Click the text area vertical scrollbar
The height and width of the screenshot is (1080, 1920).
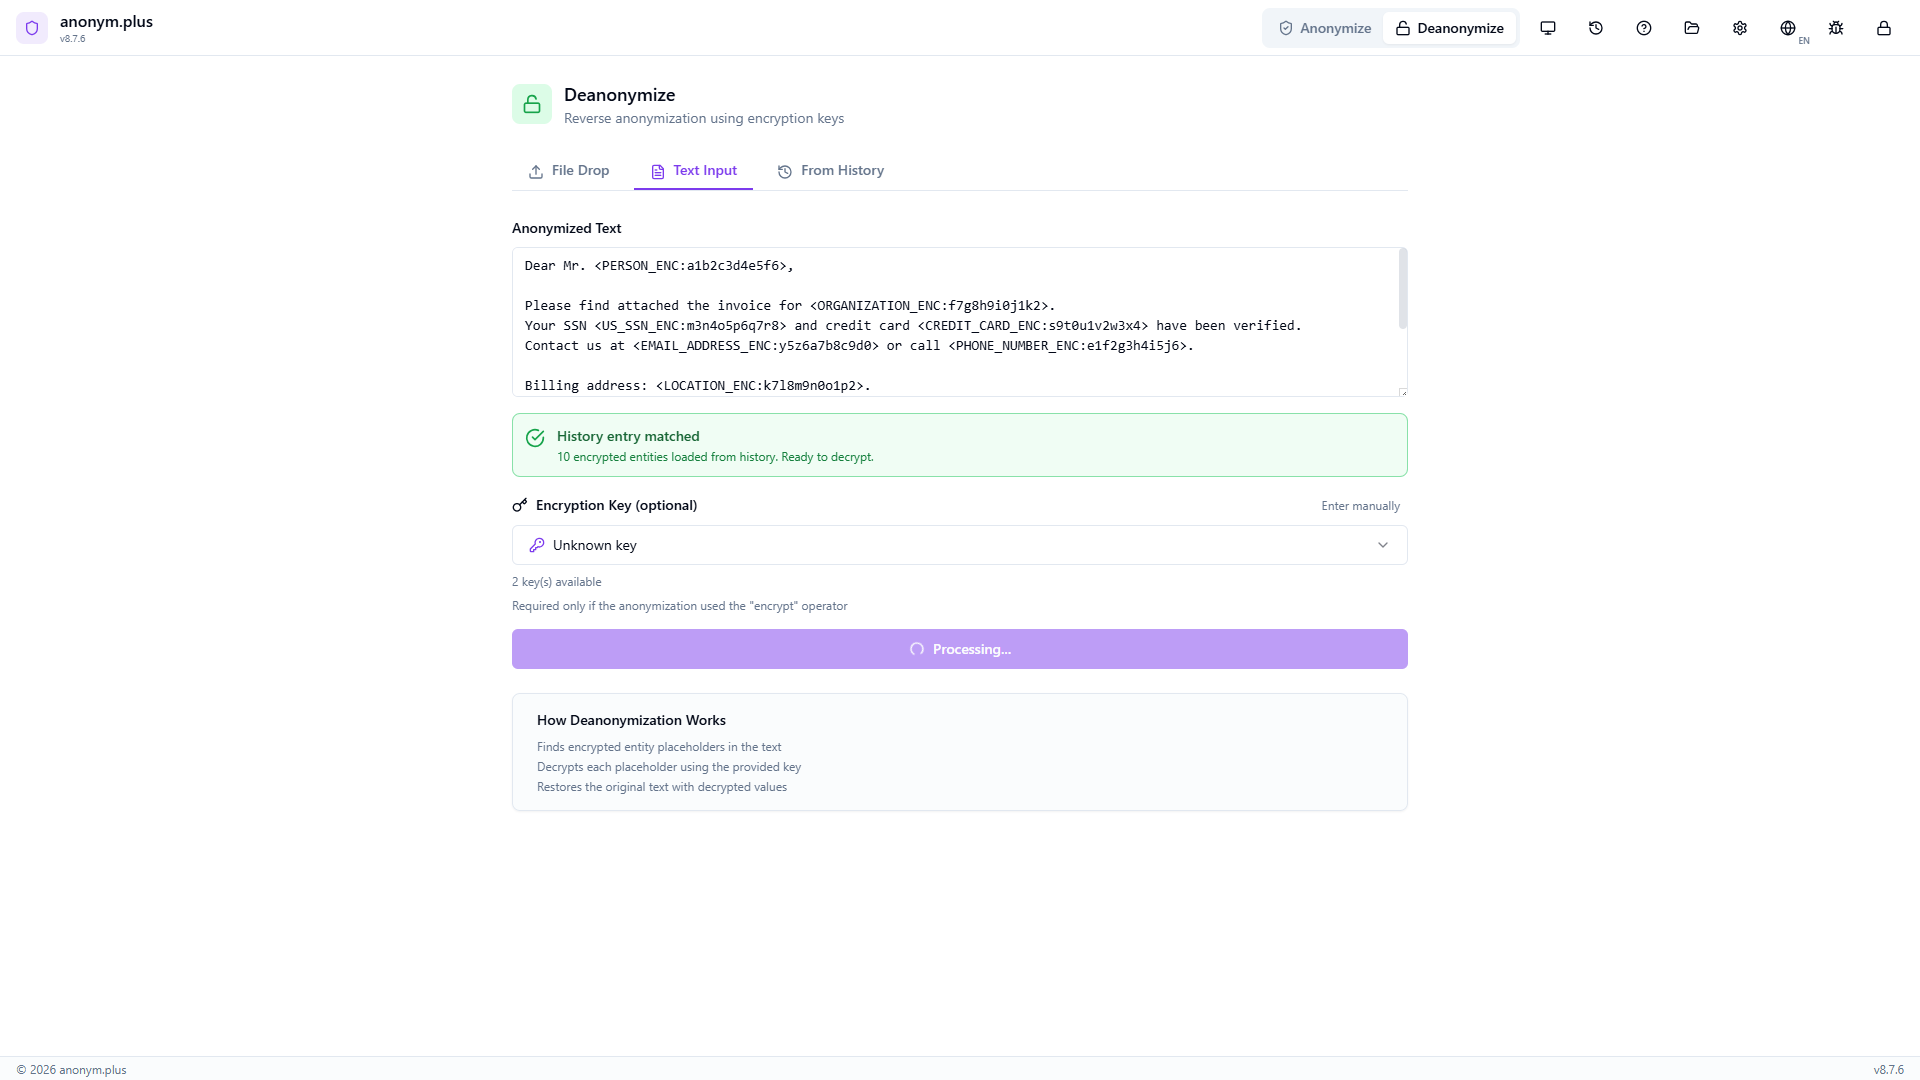pos(1403,290)
